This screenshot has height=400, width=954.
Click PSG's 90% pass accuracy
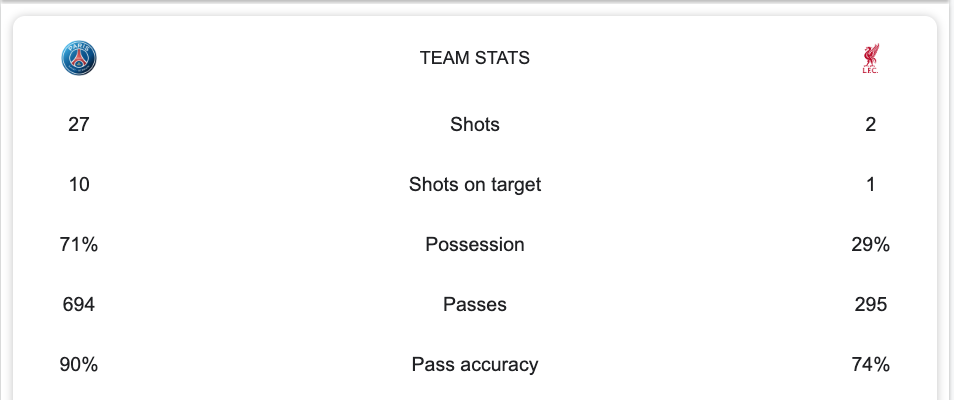coord(78,365)
